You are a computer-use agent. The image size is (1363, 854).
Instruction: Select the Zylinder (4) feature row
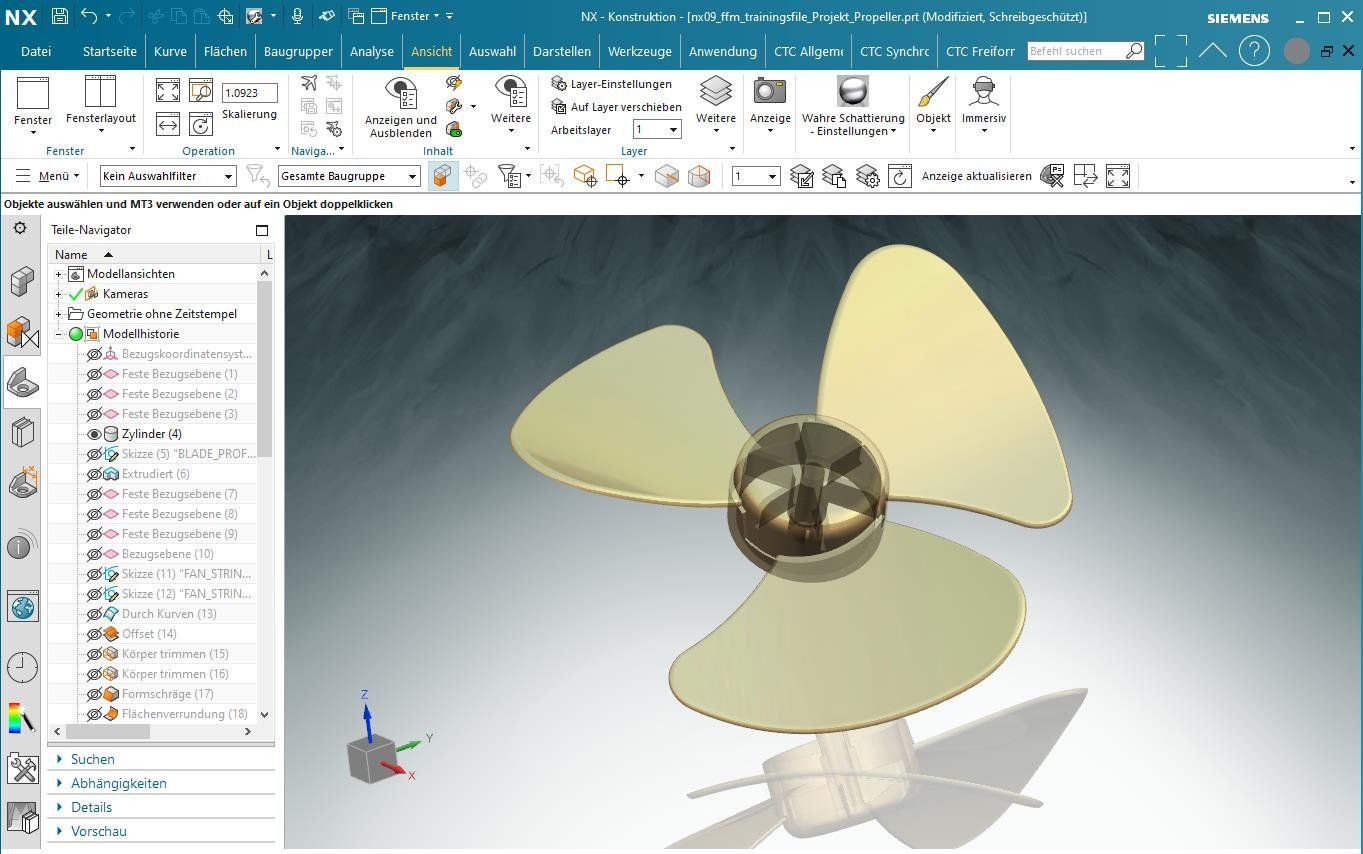(x=152, y=434)
